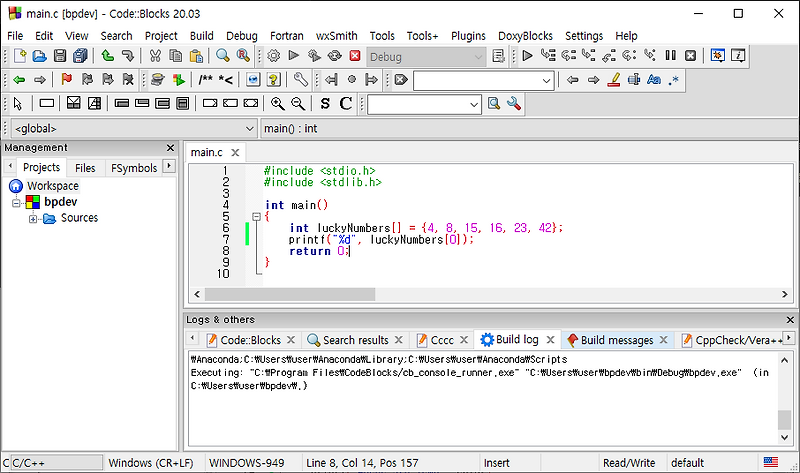Save all files using stacked floppy icon

(x=80, y=56)
